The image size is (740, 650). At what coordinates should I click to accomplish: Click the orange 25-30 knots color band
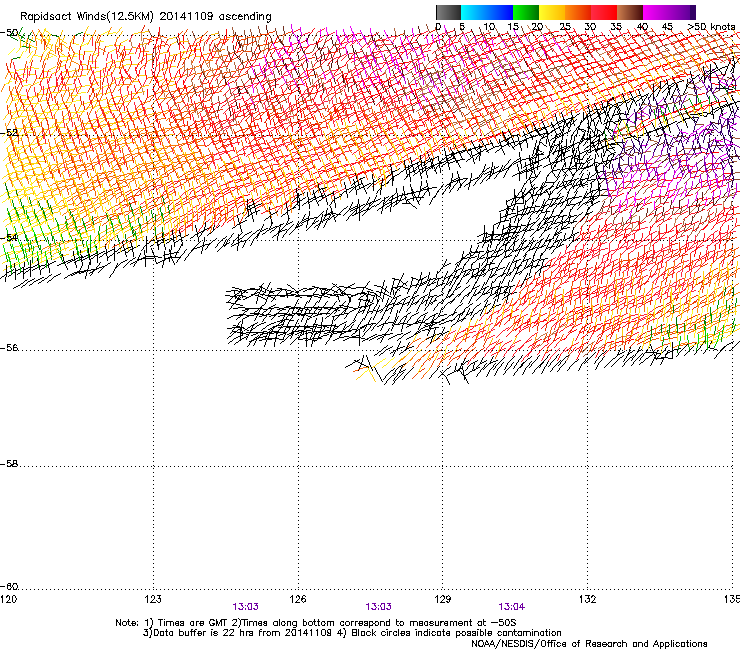(x=578, y=12)
